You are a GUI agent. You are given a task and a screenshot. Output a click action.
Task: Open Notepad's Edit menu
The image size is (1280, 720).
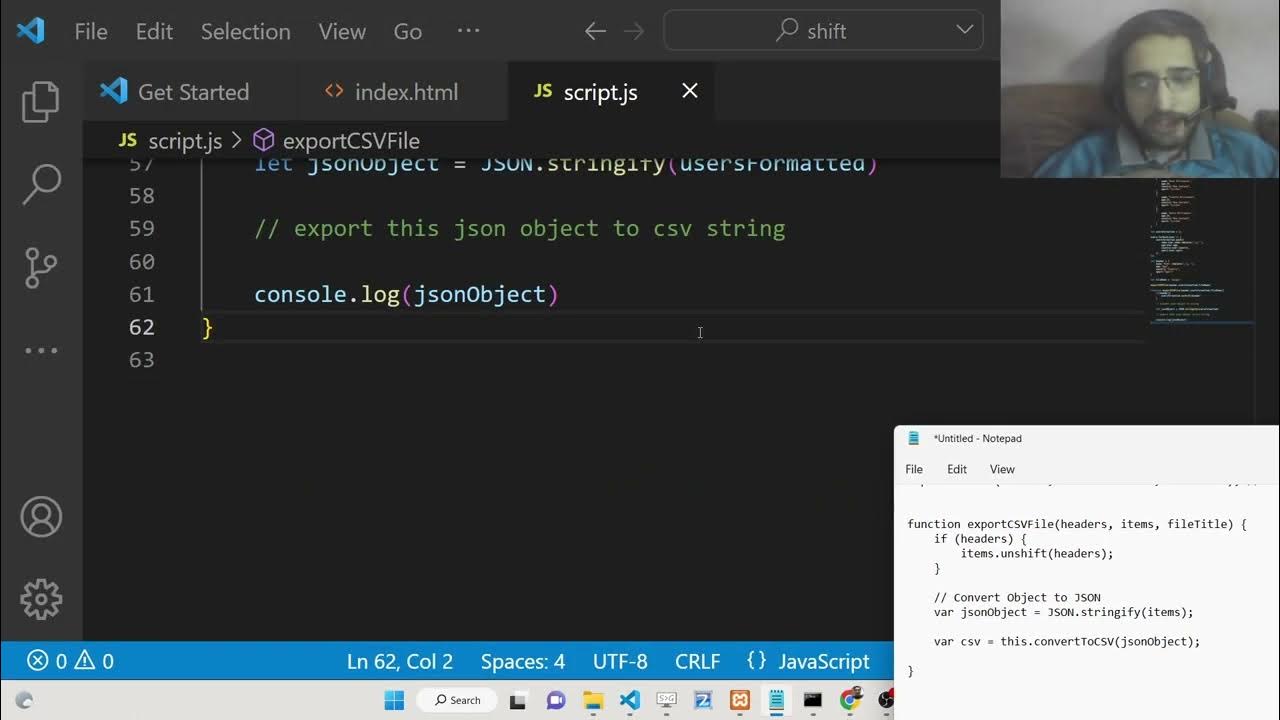click(x=956, y=469)
